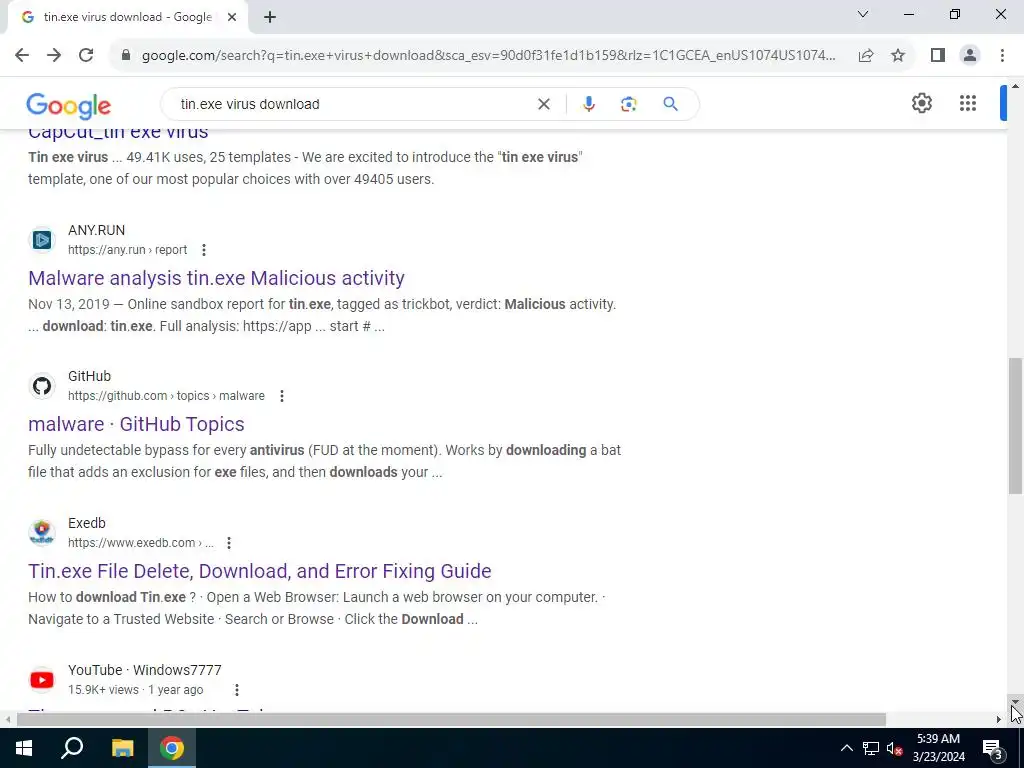This screenshot has height=768, width=1024.
Task: Open the tab search dropdown chevron
Action: click(x=863, y=14)
